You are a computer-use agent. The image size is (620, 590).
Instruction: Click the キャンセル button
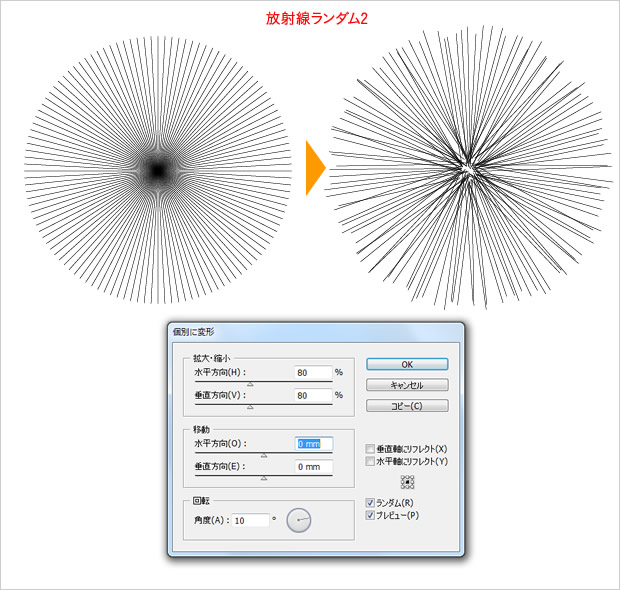[407, 385]
